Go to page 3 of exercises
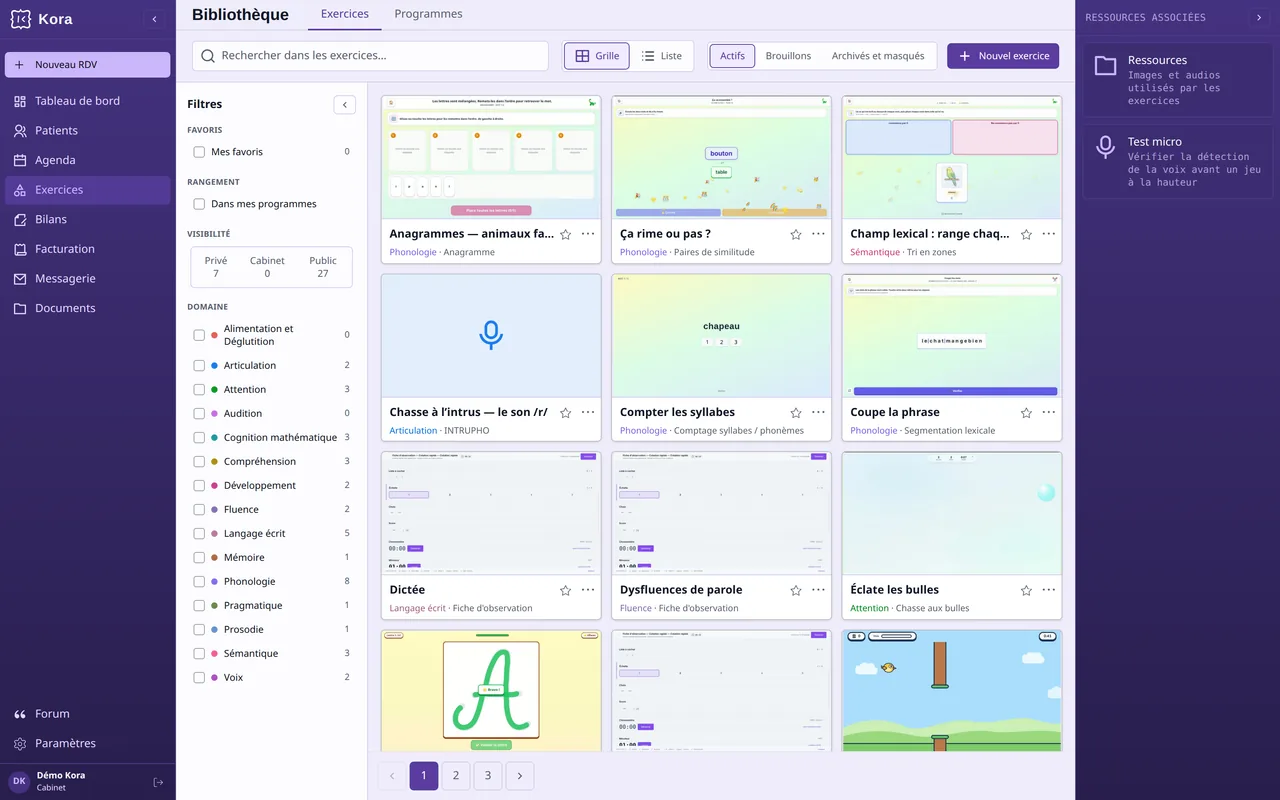This screenshot has width=1280, height=800. point(488,776)
